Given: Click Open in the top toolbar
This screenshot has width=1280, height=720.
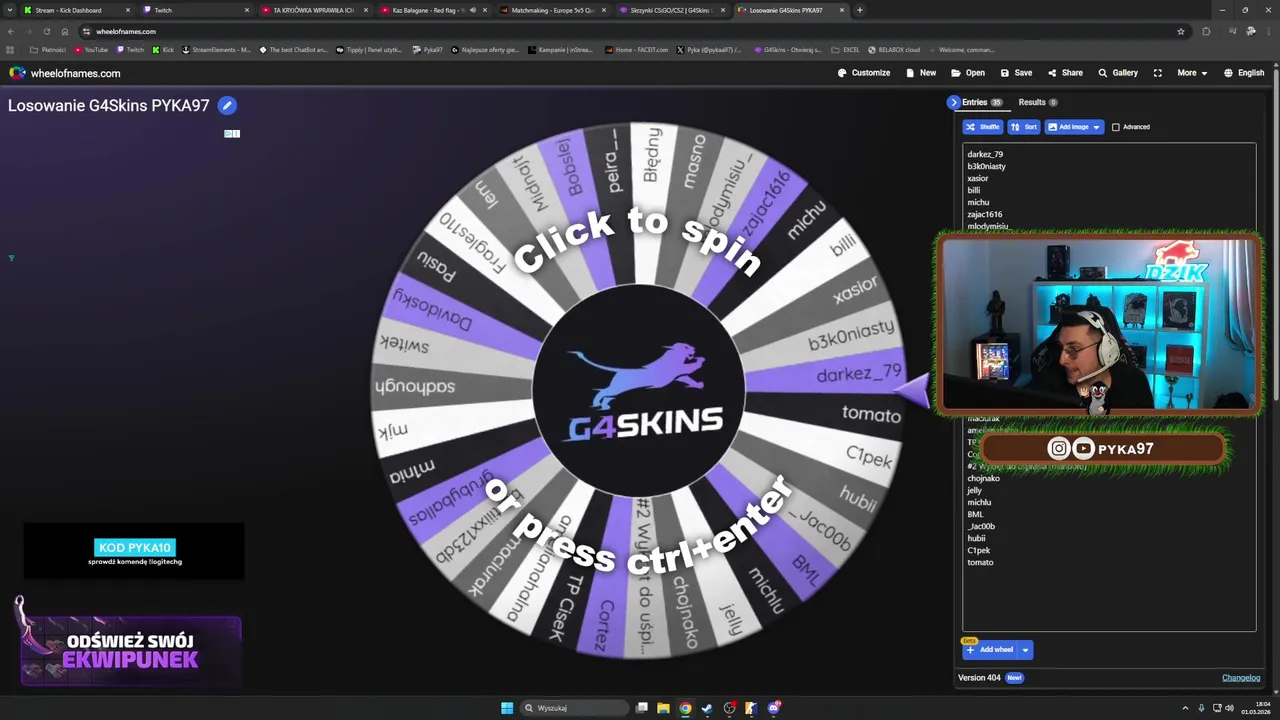Looking at the screenshot, I should coord(968,73).
